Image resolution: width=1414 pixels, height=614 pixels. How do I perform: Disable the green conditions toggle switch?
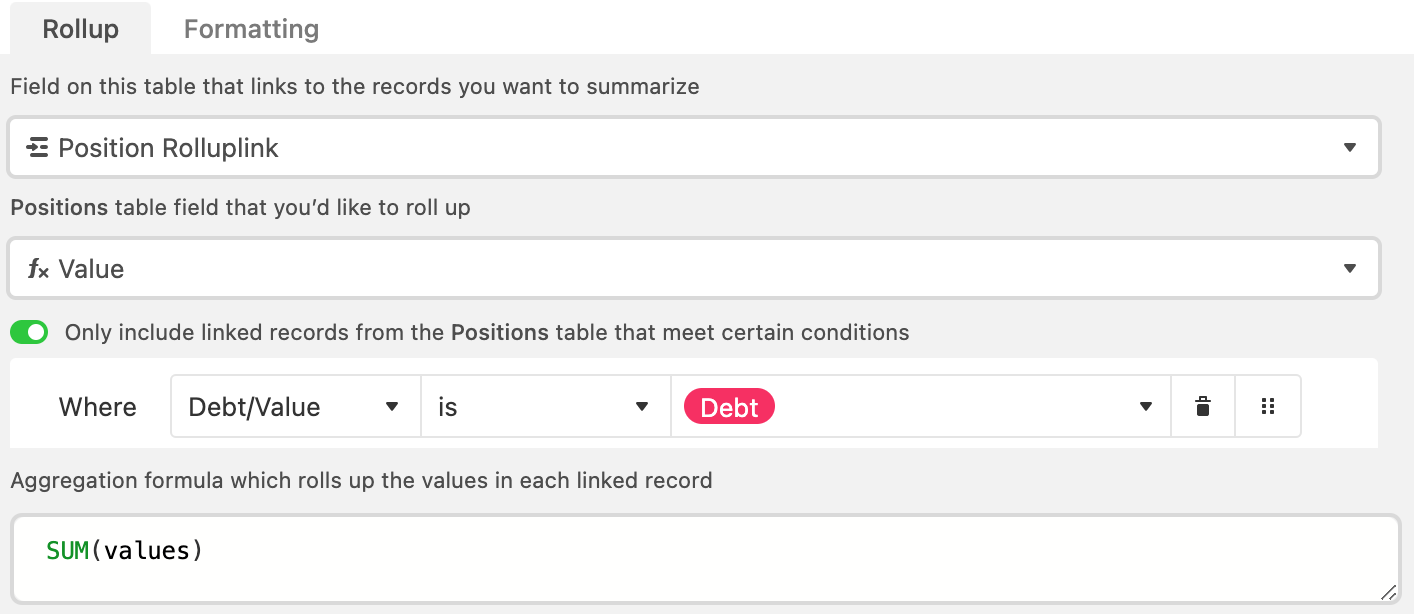click(29, 333)
